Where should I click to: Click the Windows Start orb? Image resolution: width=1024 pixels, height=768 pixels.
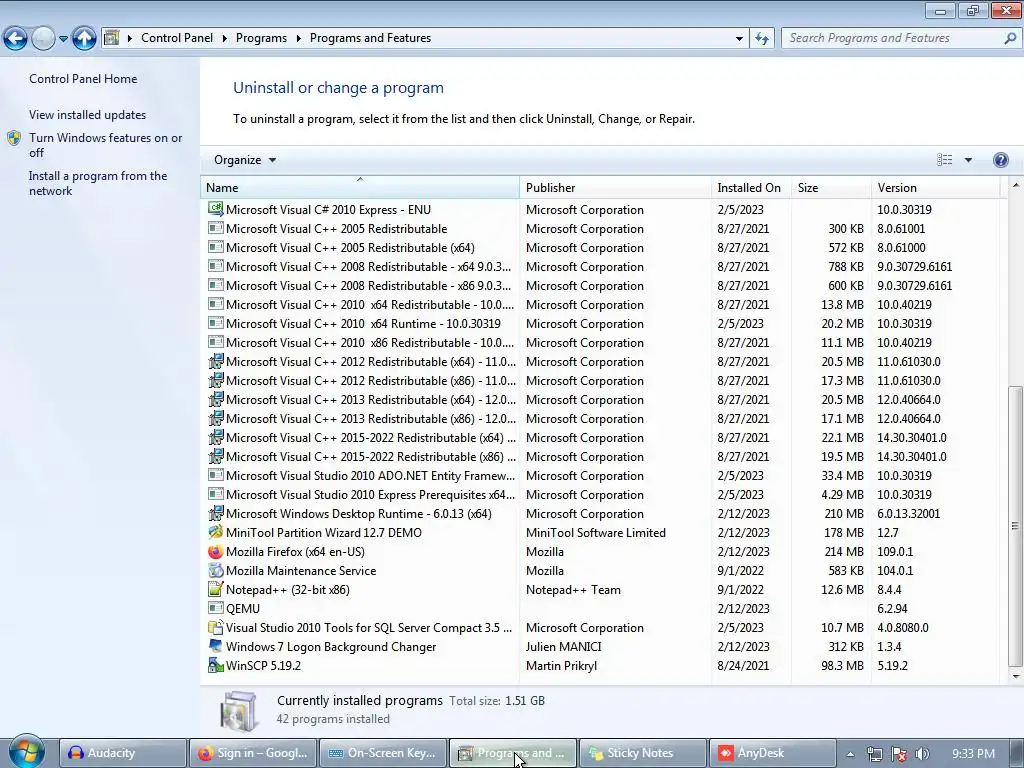point(26,752)
